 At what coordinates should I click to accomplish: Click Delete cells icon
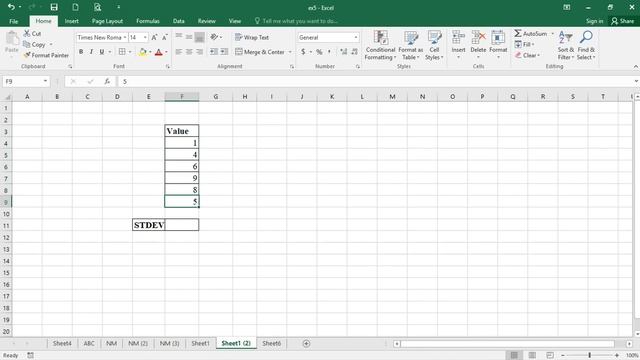tap(478, 38)
